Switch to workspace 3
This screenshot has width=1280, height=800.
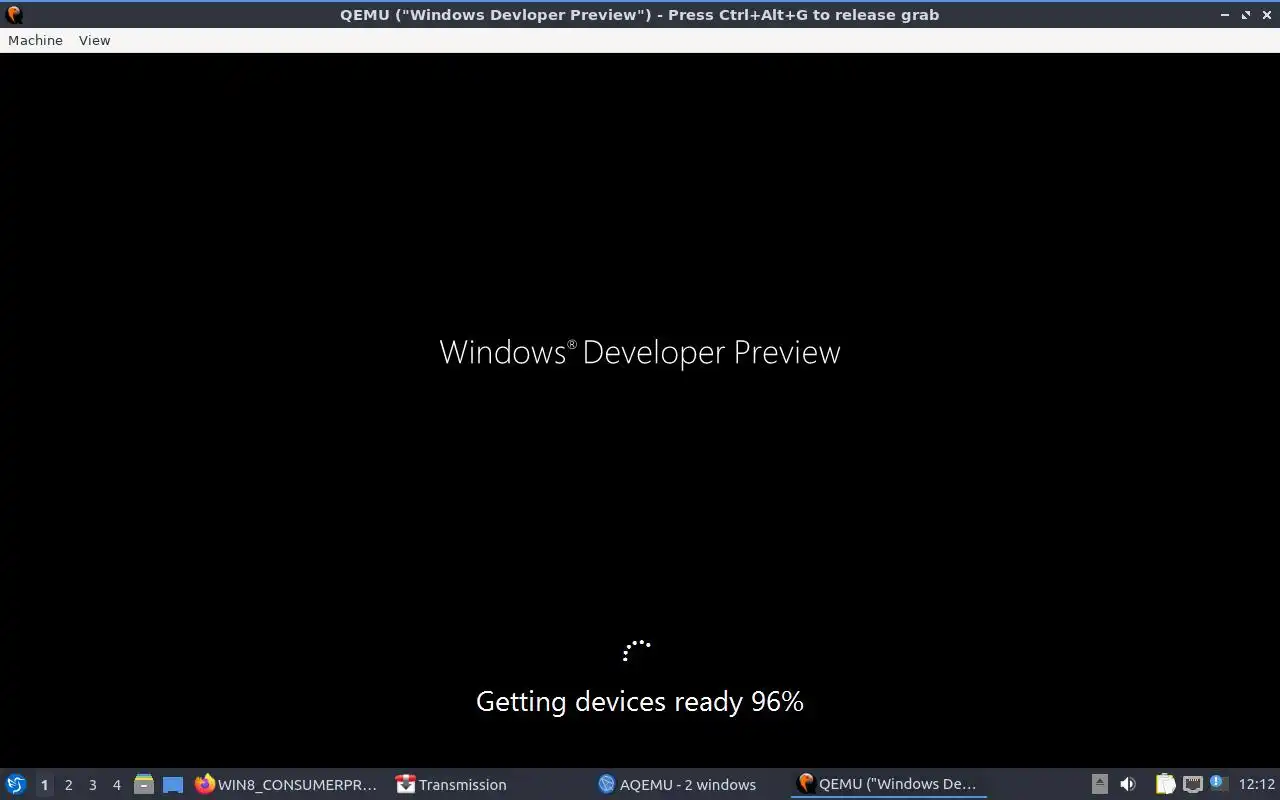click(x=92, y=784)
